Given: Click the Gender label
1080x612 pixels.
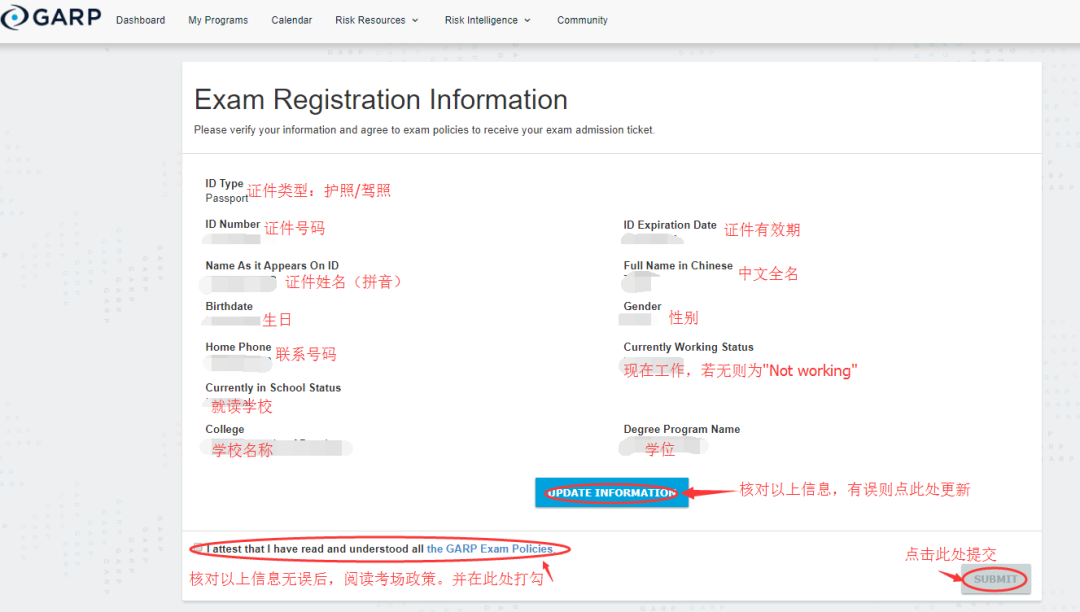Looking at the screenshot, I should point(642,306).
